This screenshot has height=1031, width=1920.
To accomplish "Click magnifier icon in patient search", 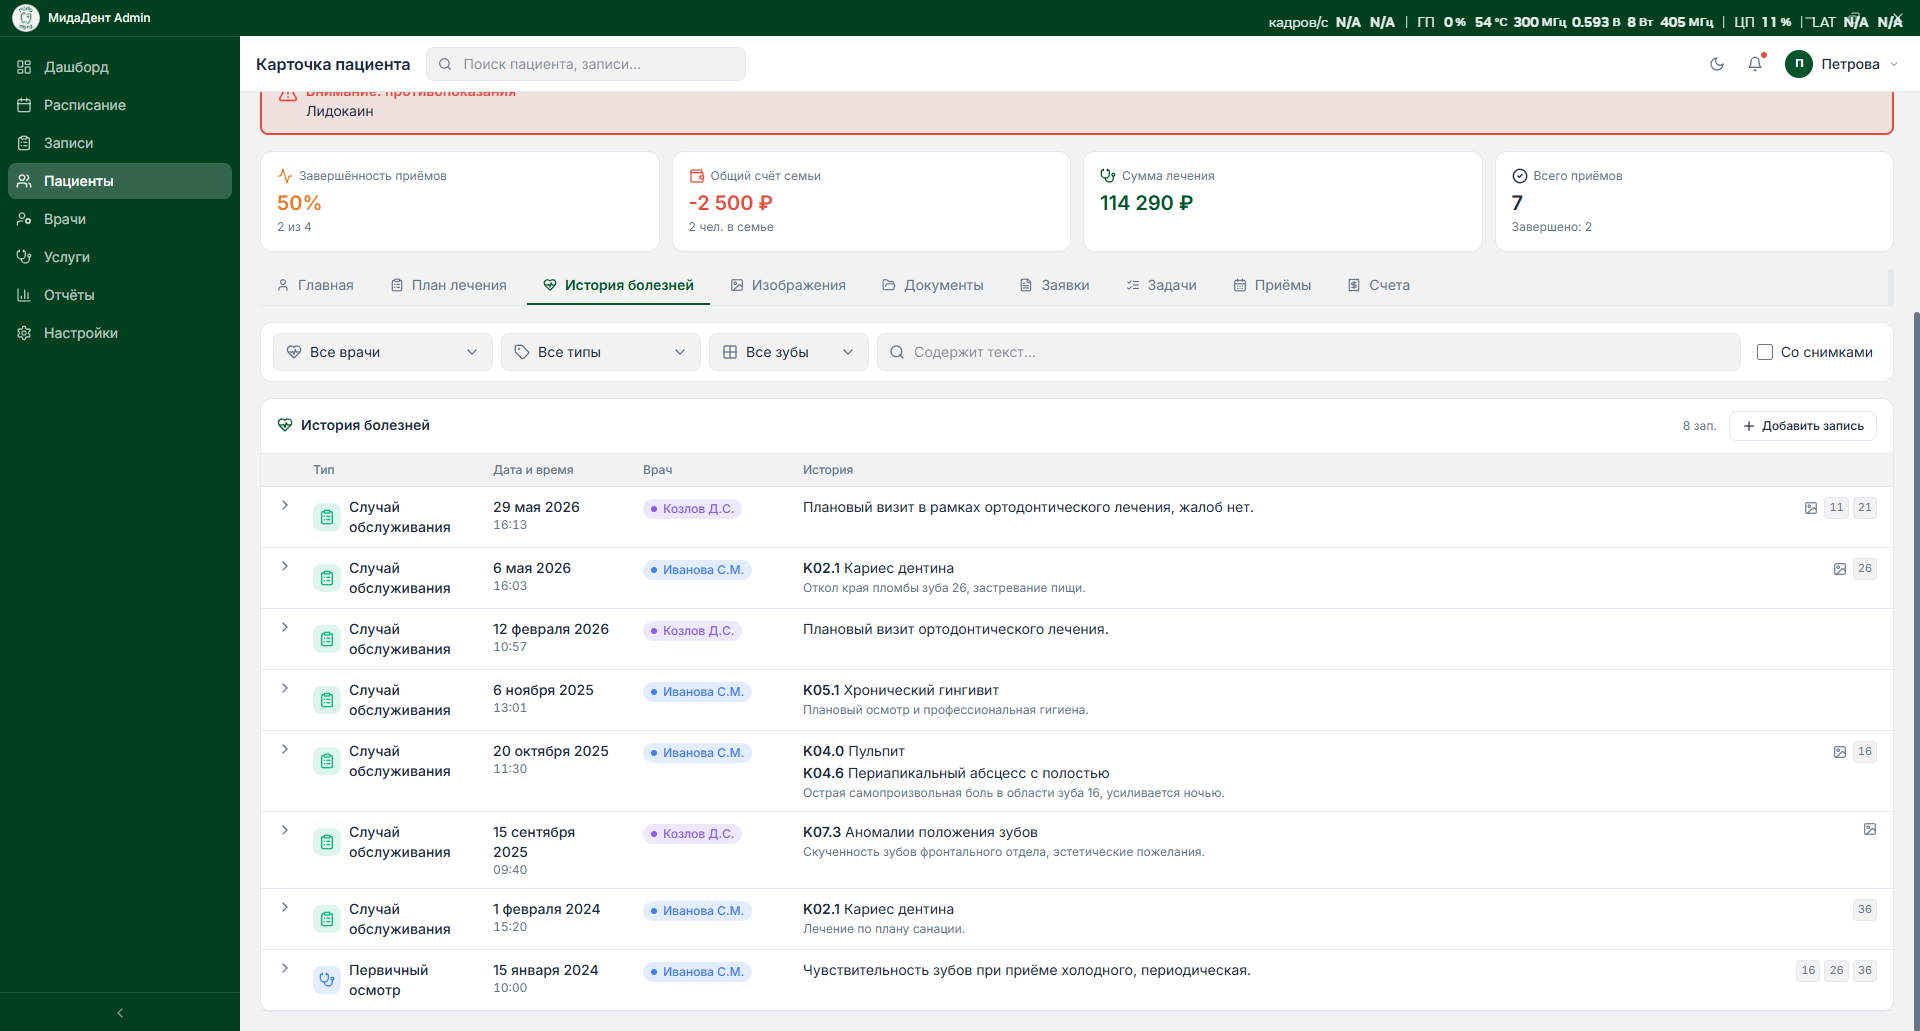I will click(x=446, y=64).
